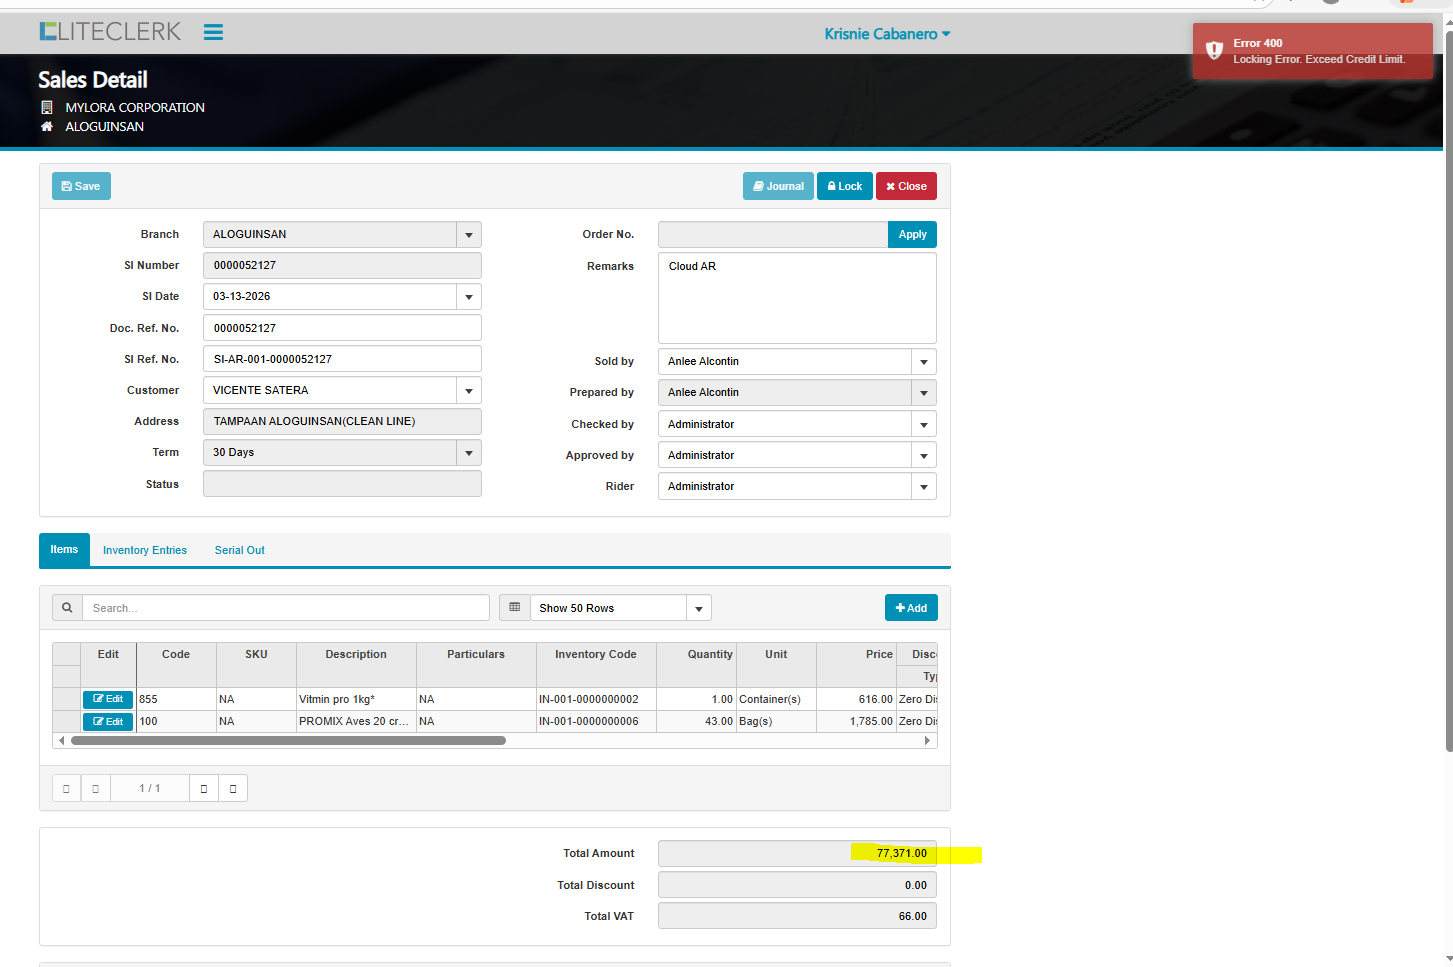Switch to the Serial Out tab
Screen dimensions: 1453x967
(x=239, y=550)
